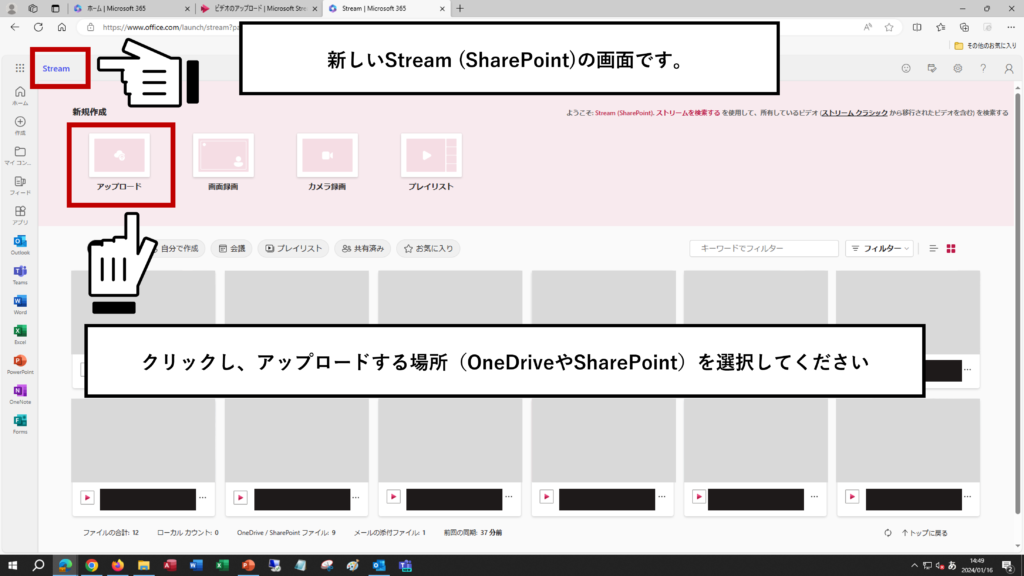Screen dimensions: 1024x576
Task: Launch Excel from the left sidebar
Action: (20, 334)
